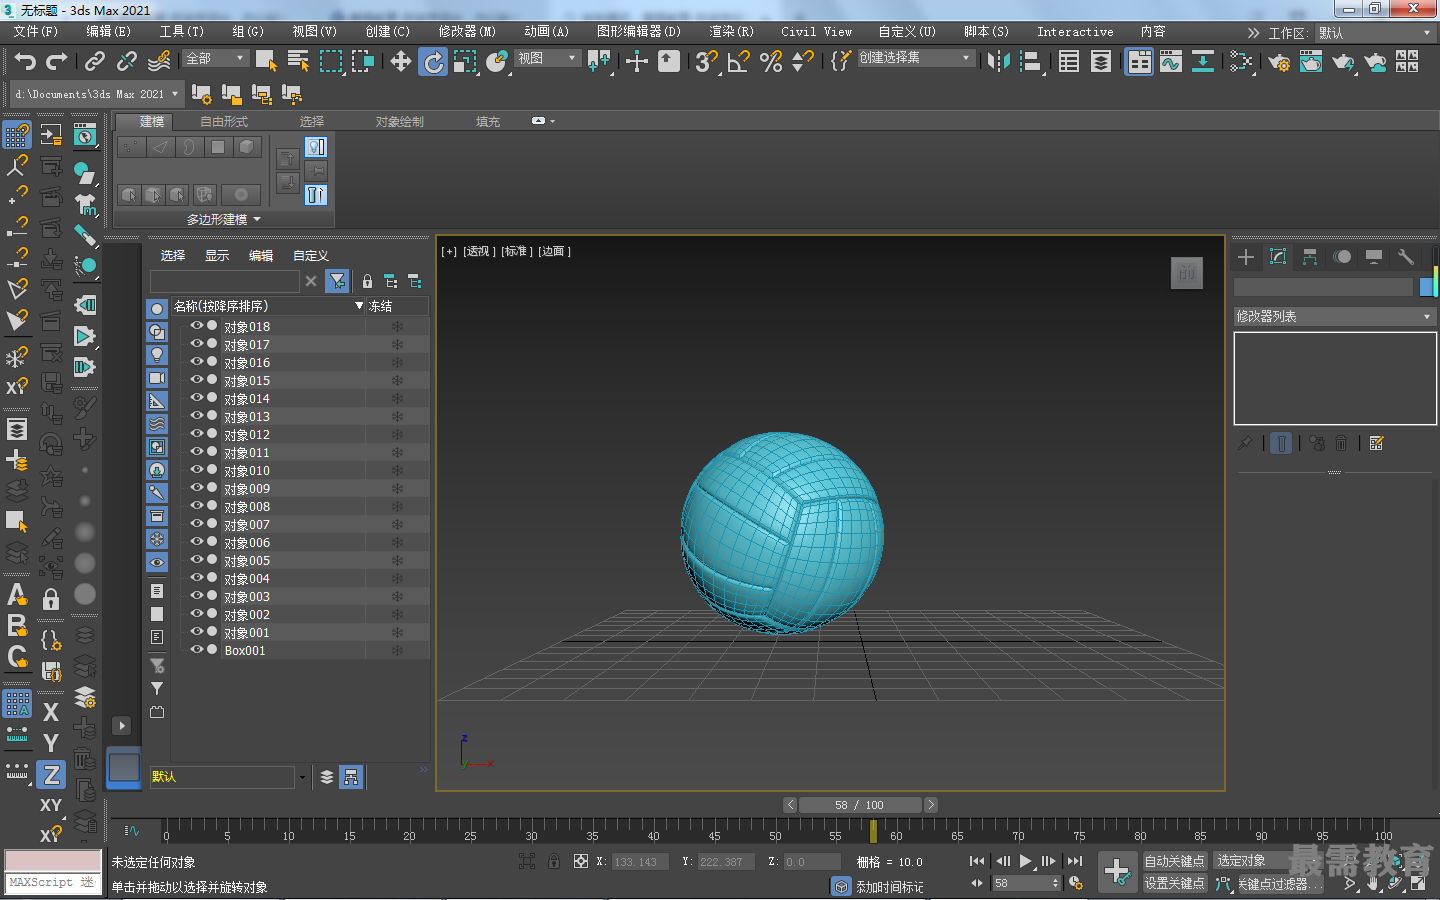1440x900 pixels.
Task: Toggle visibility of 对象015
Action: pos(197,380)
